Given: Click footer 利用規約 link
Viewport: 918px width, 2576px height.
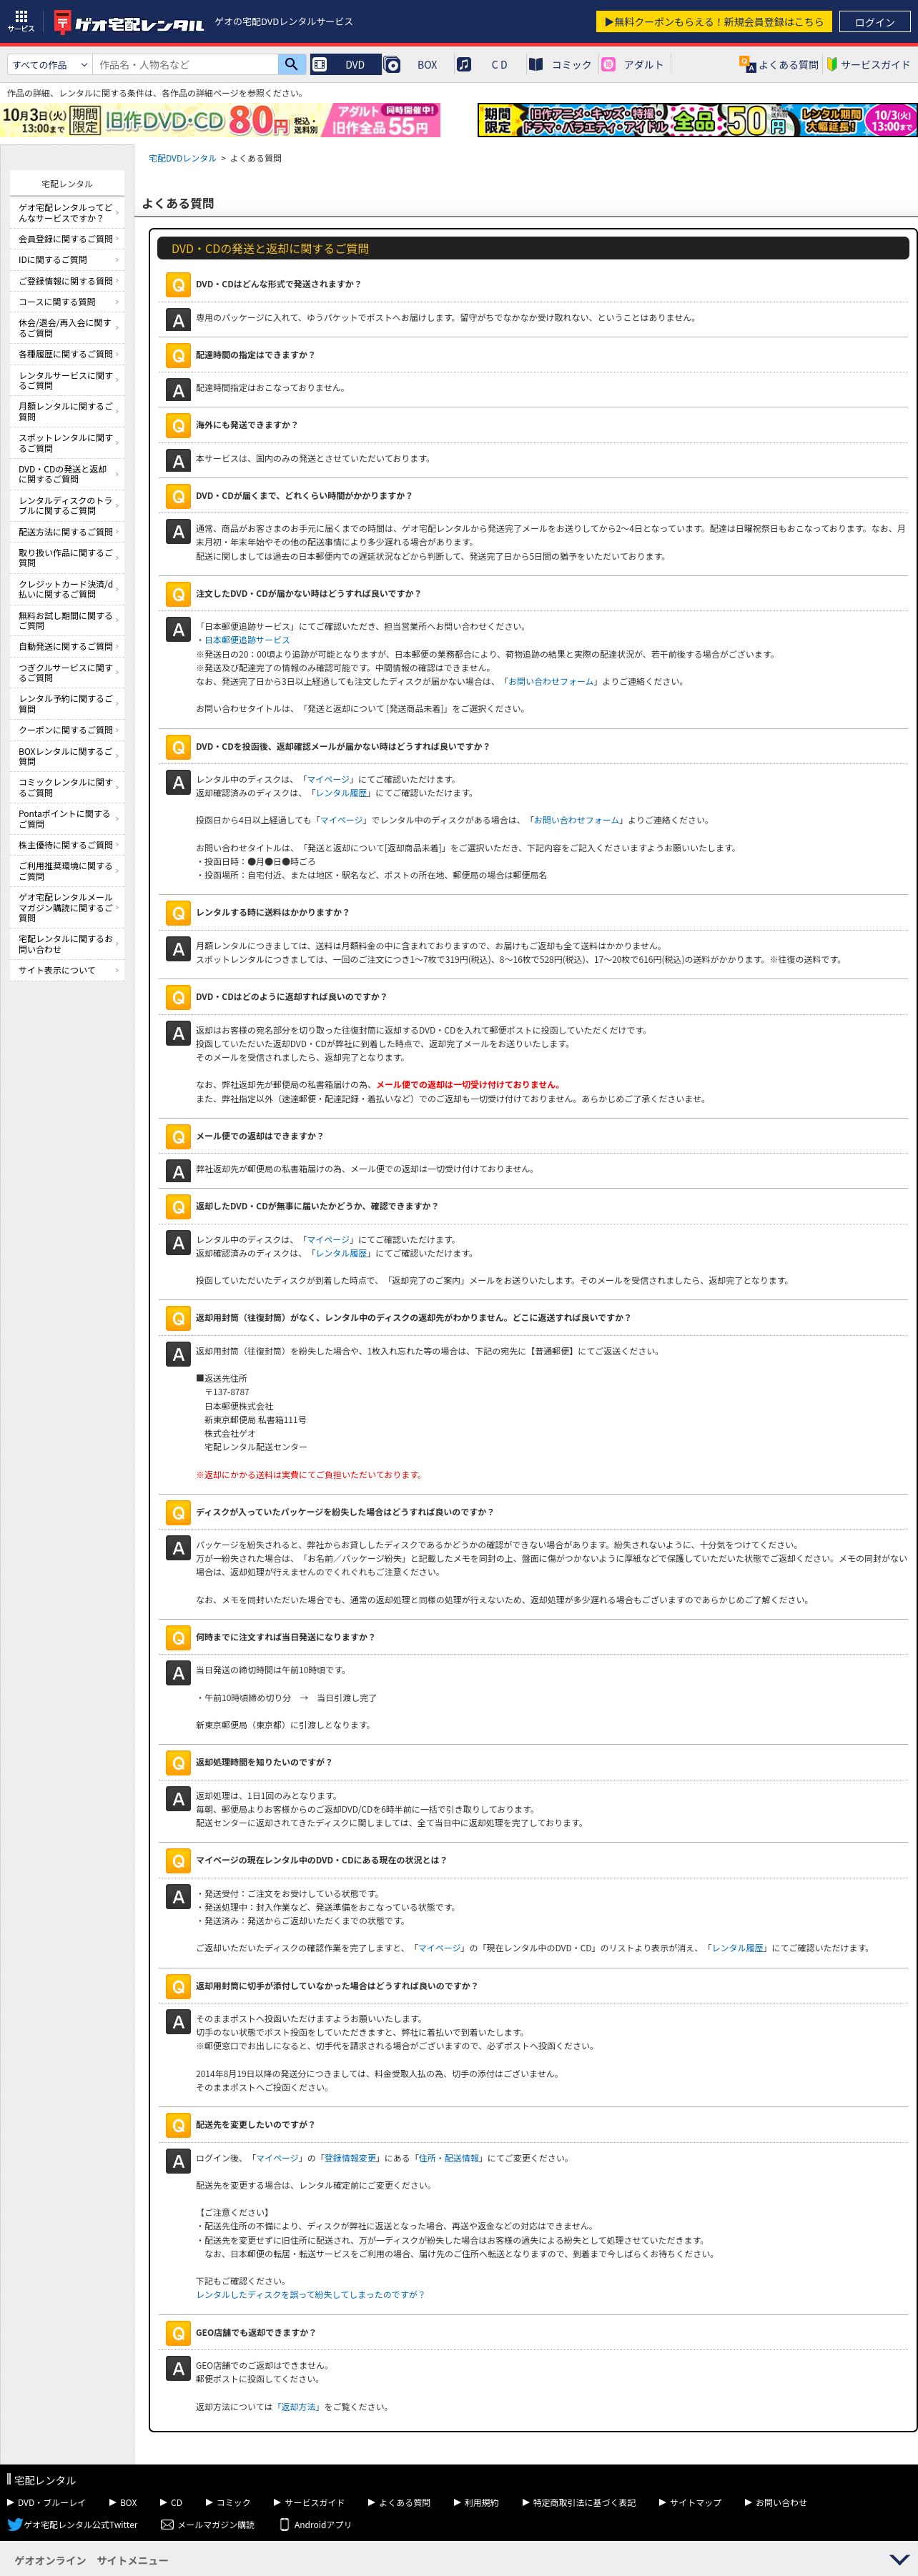Looking at the screenshot, I should tap(481, 2502).
